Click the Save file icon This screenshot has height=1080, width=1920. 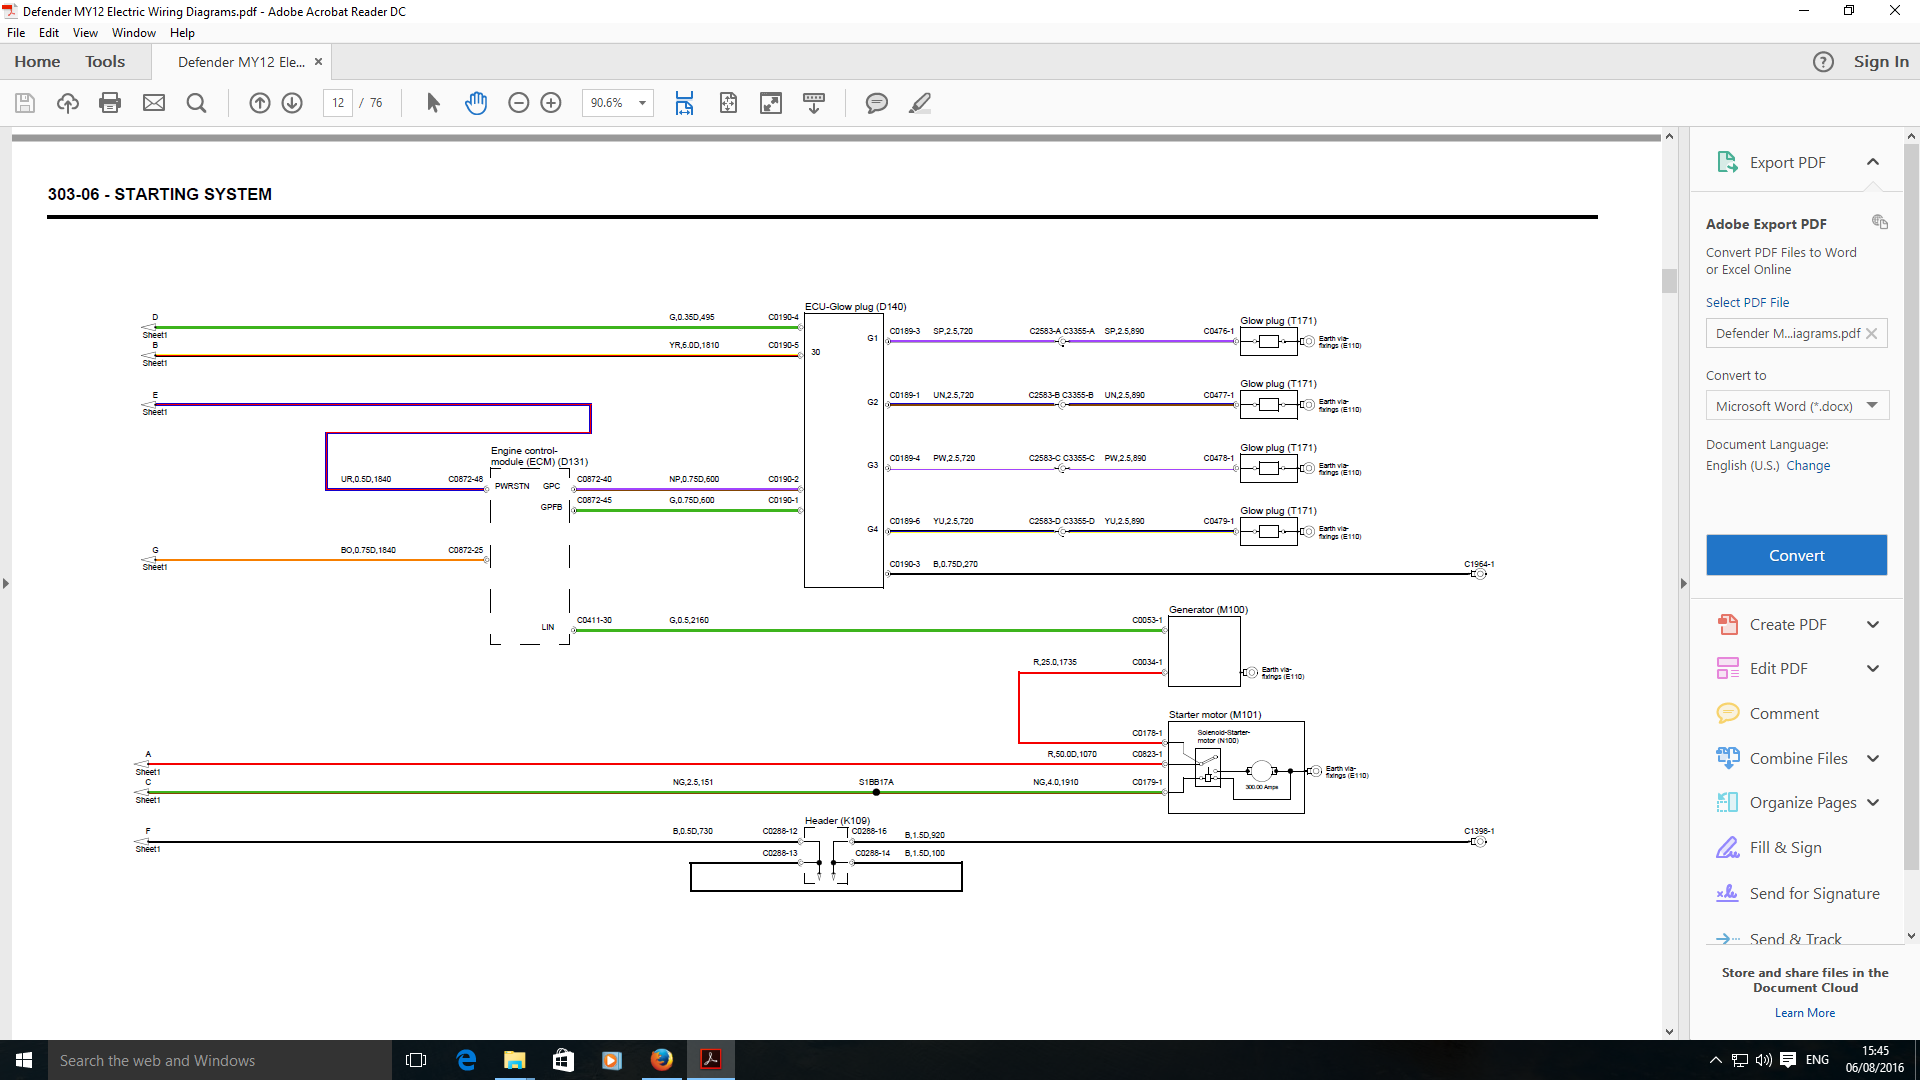pos(25,103)
